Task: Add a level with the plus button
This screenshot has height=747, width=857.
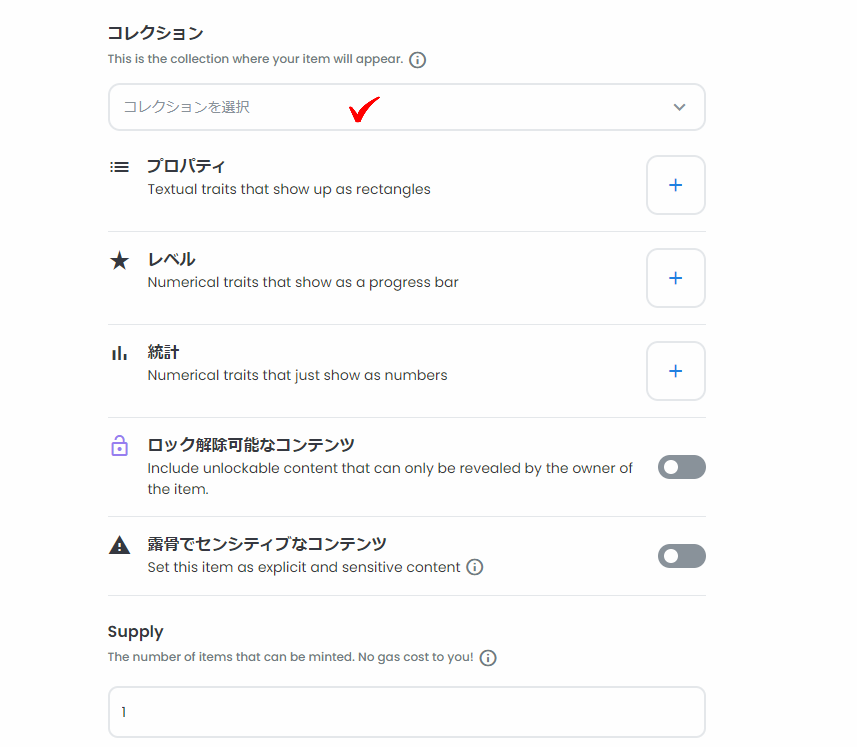Action: pyautogui.click(x=676, y=278)
